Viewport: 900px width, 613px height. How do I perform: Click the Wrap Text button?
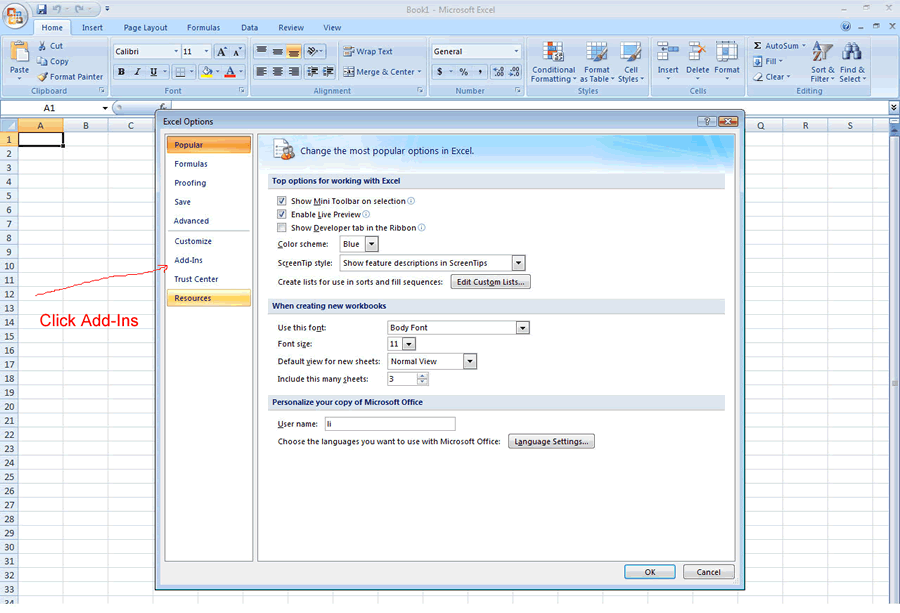pyautogui.click(x=367, y=52)
